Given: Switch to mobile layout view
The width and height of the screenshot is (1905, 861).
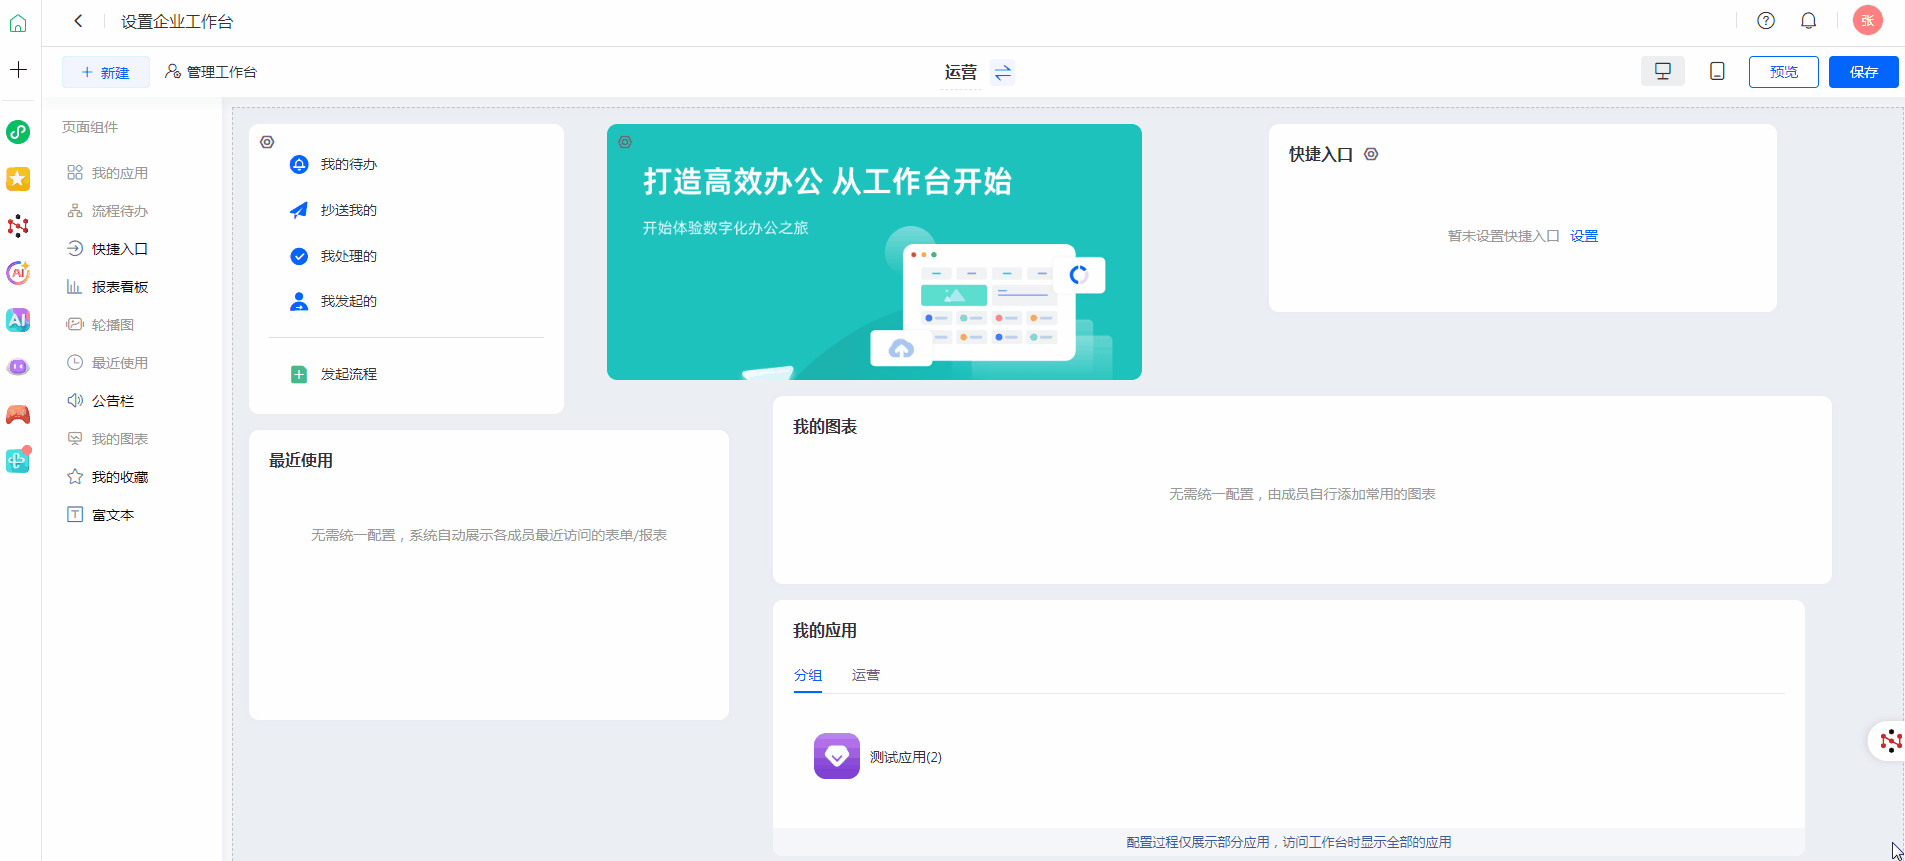Looking at the screenshot, I should tap(1717, 72).
